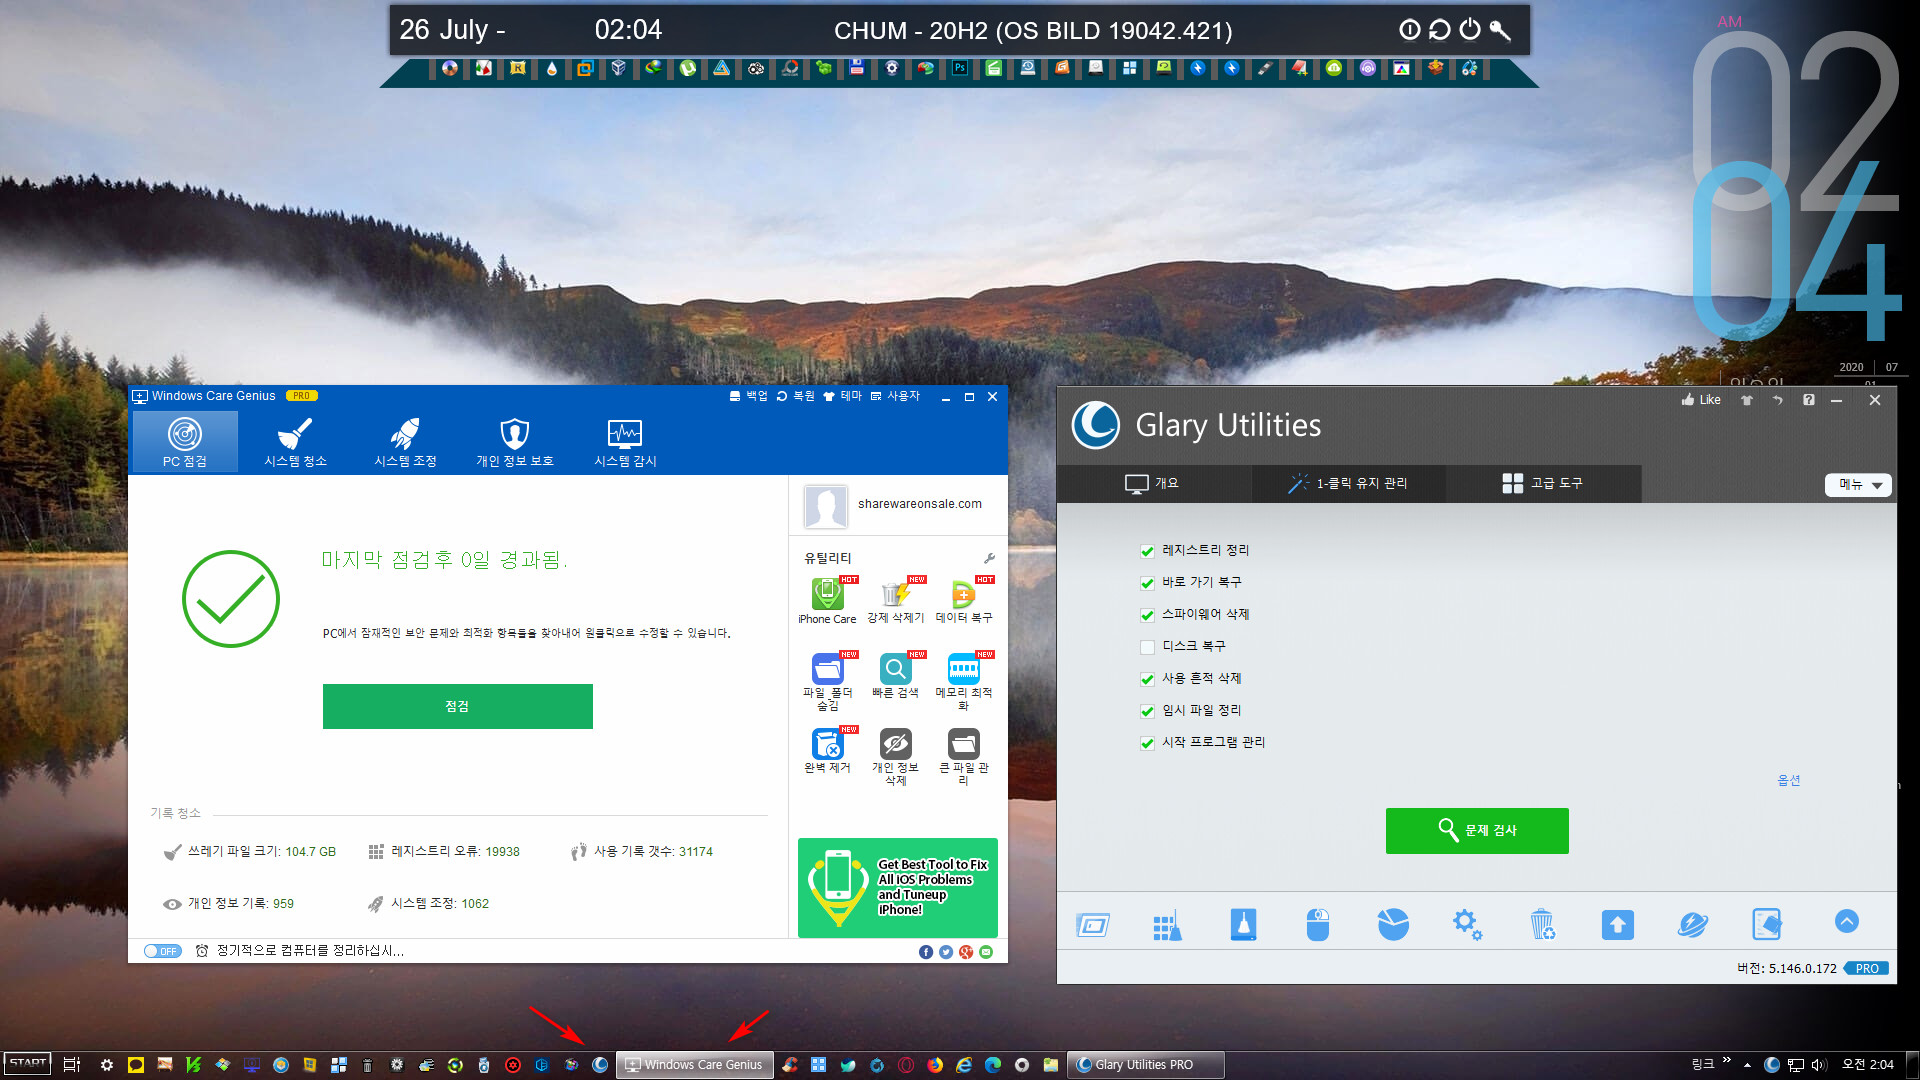Click the iOS Tuneup advertisement banner

[x=898, y=887]
